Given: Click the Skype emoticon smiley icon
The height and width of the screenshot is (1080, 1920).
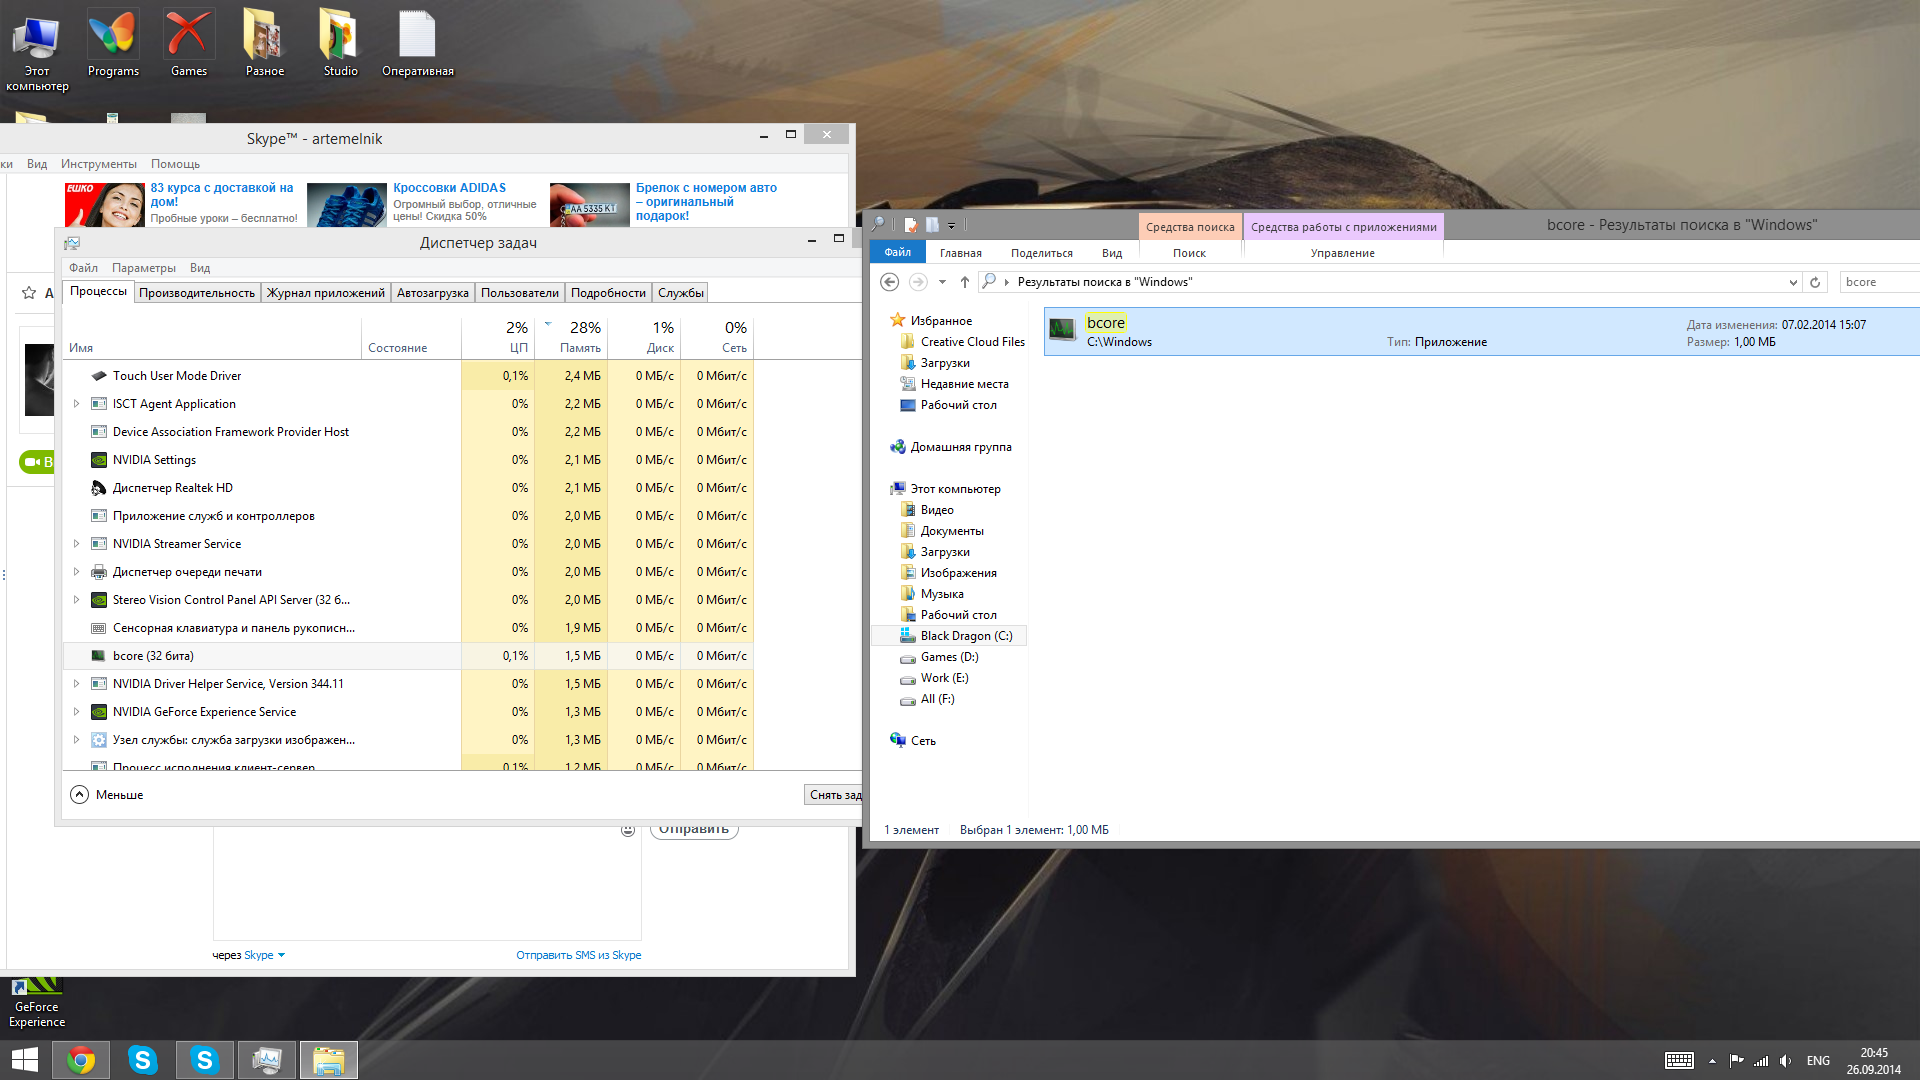Looking at the screenshot, I should tap(628, 830).
